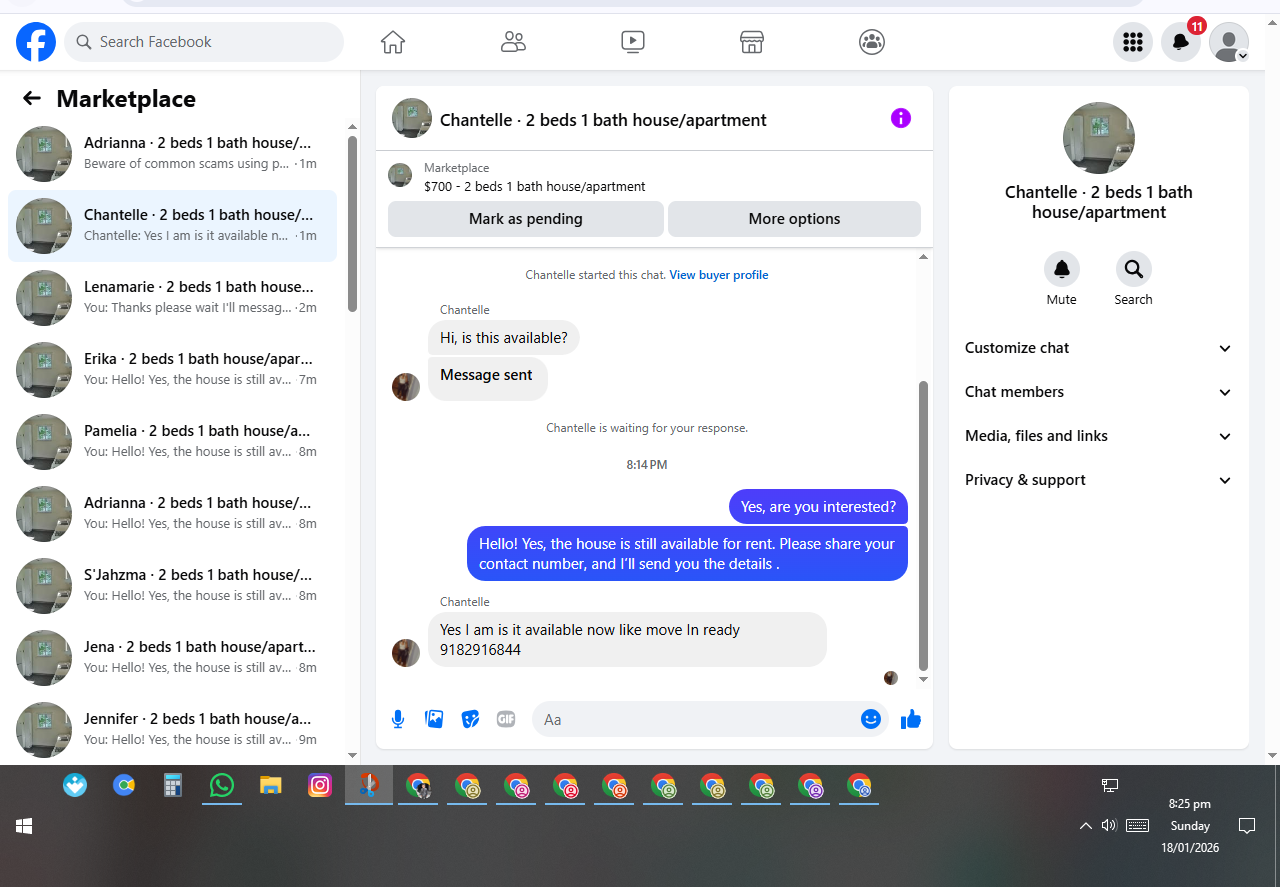Attach a file using the photo icon
Viewport: 1280px width, 887px height.
click(434, 719)
